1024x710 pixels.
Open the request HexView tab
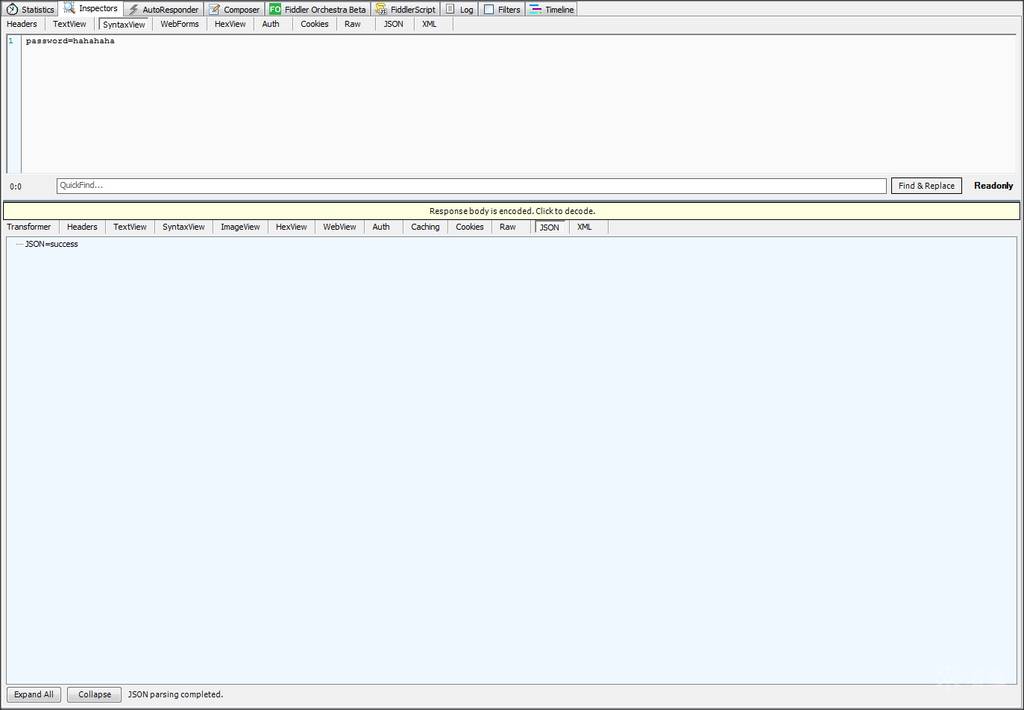230,24
